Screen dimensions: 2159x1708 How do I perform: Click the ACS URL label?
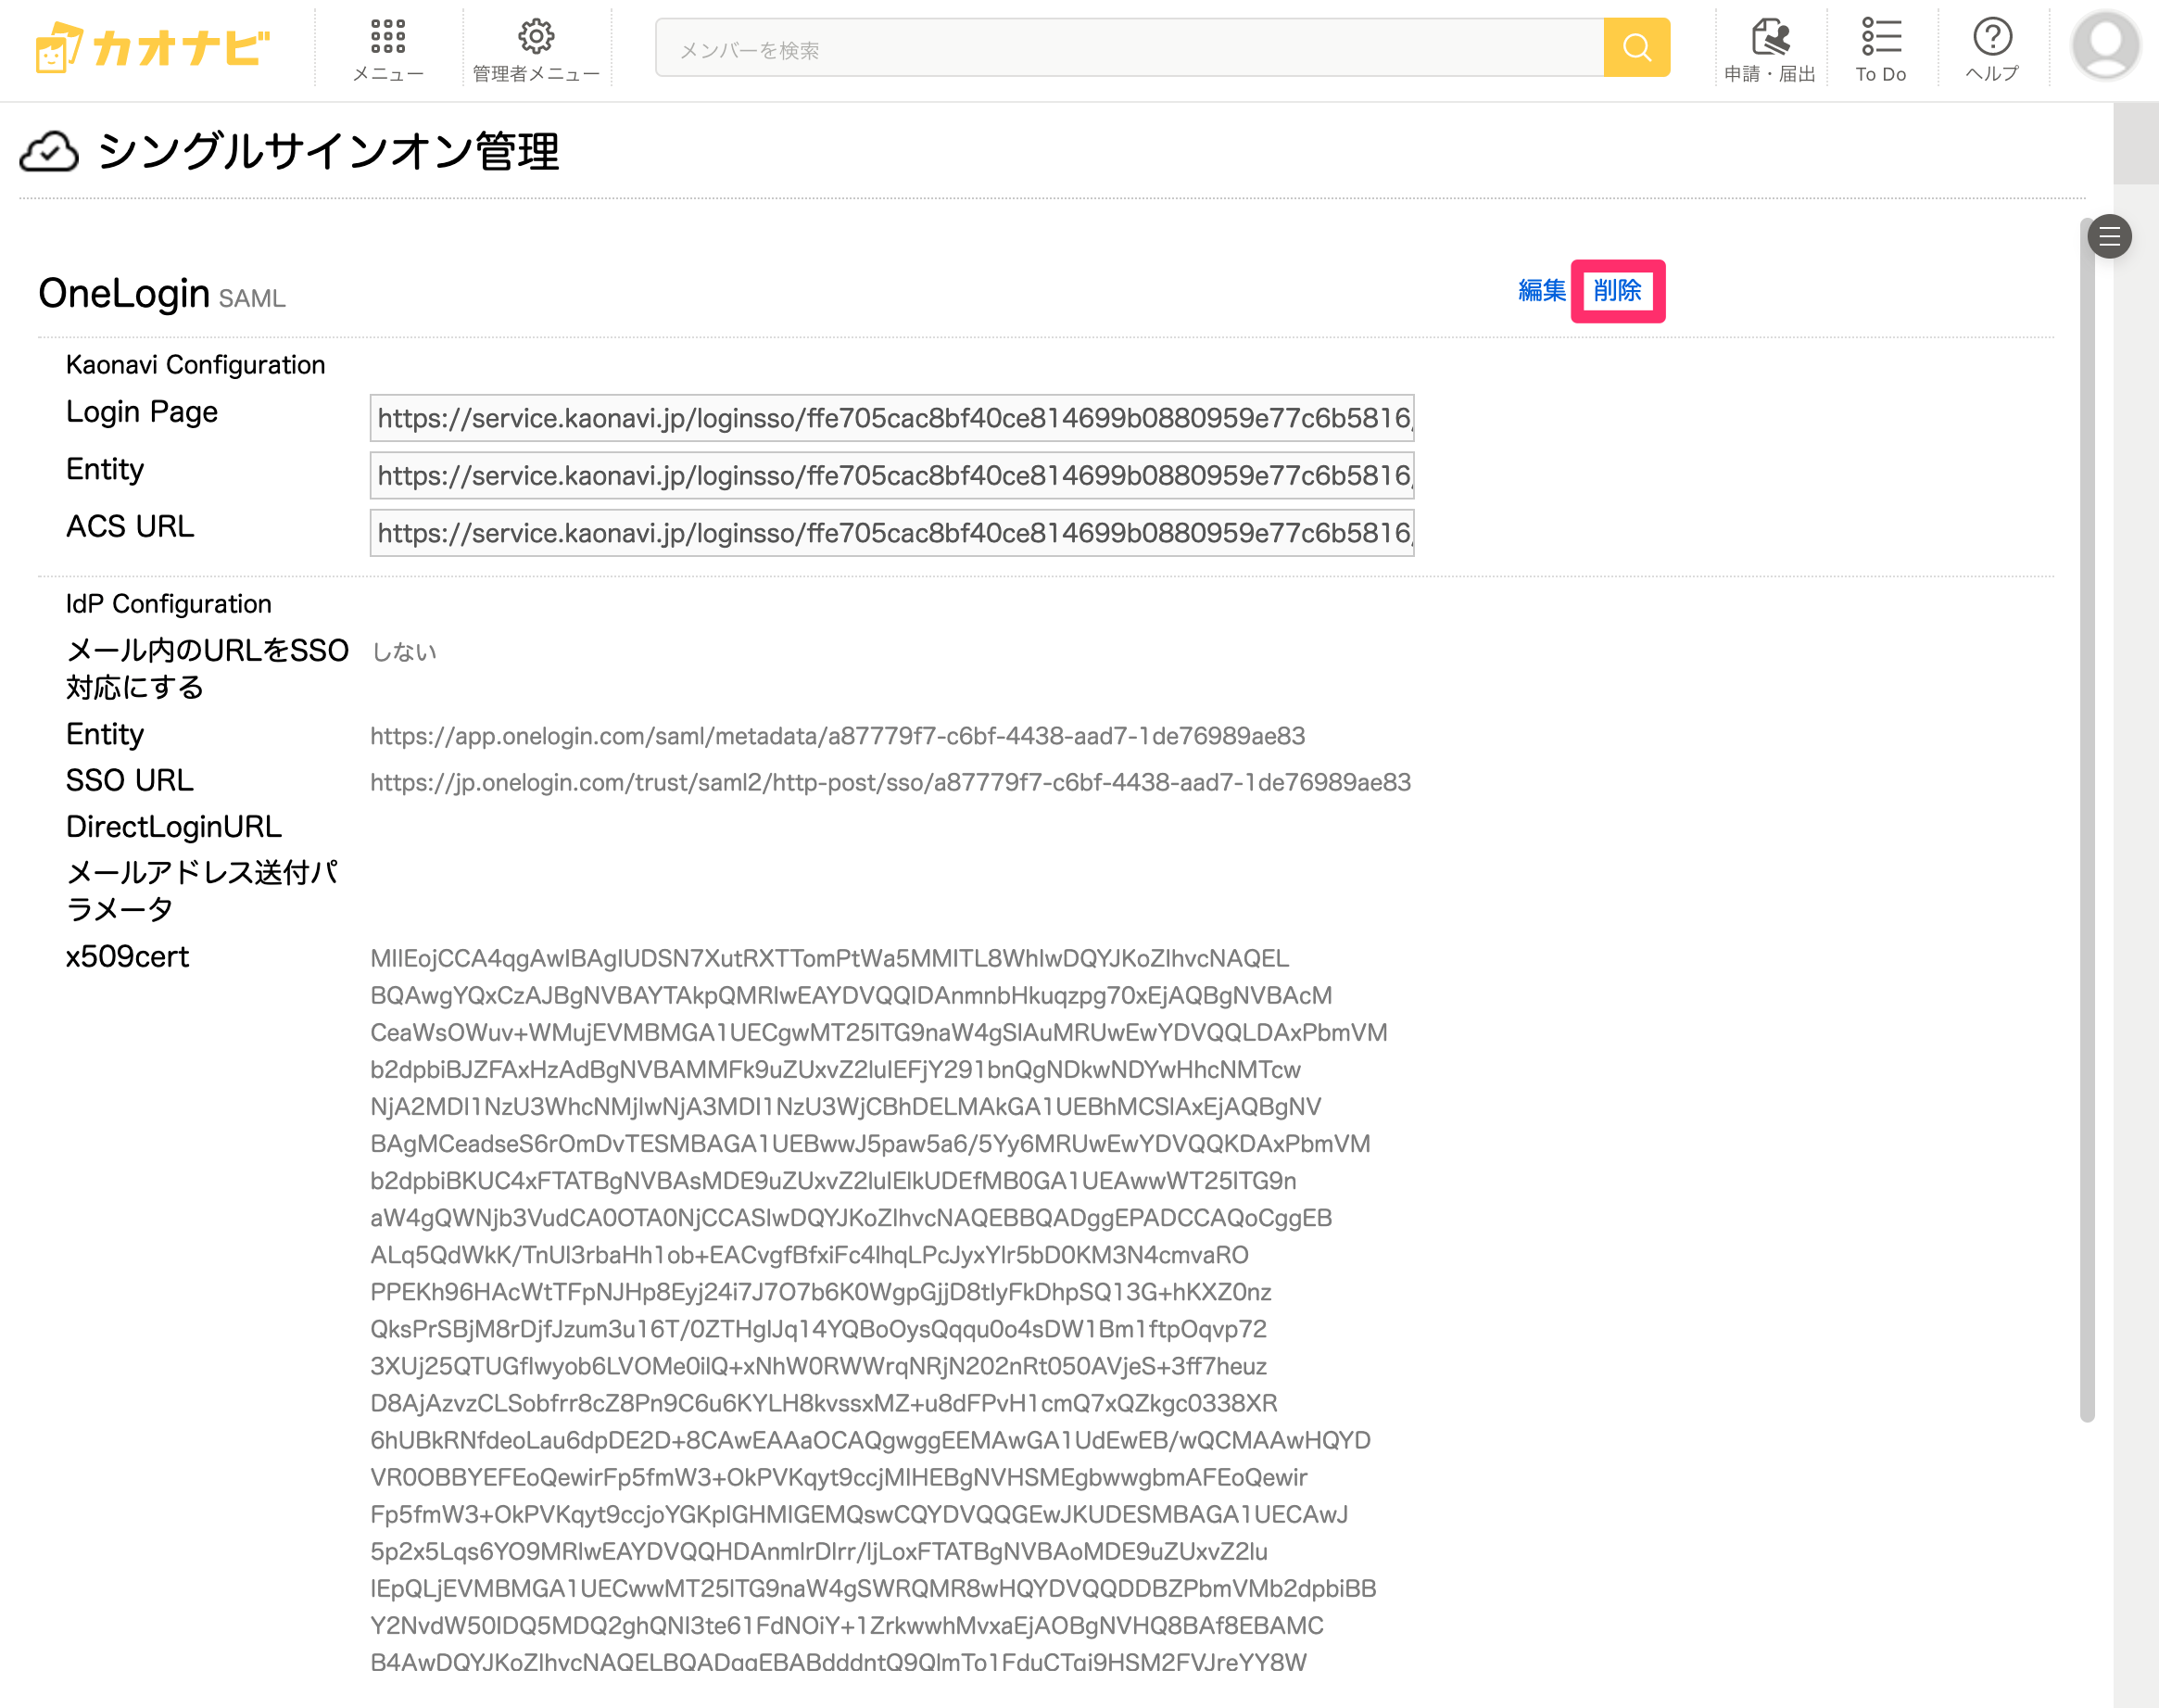click(x=130, y=527)
